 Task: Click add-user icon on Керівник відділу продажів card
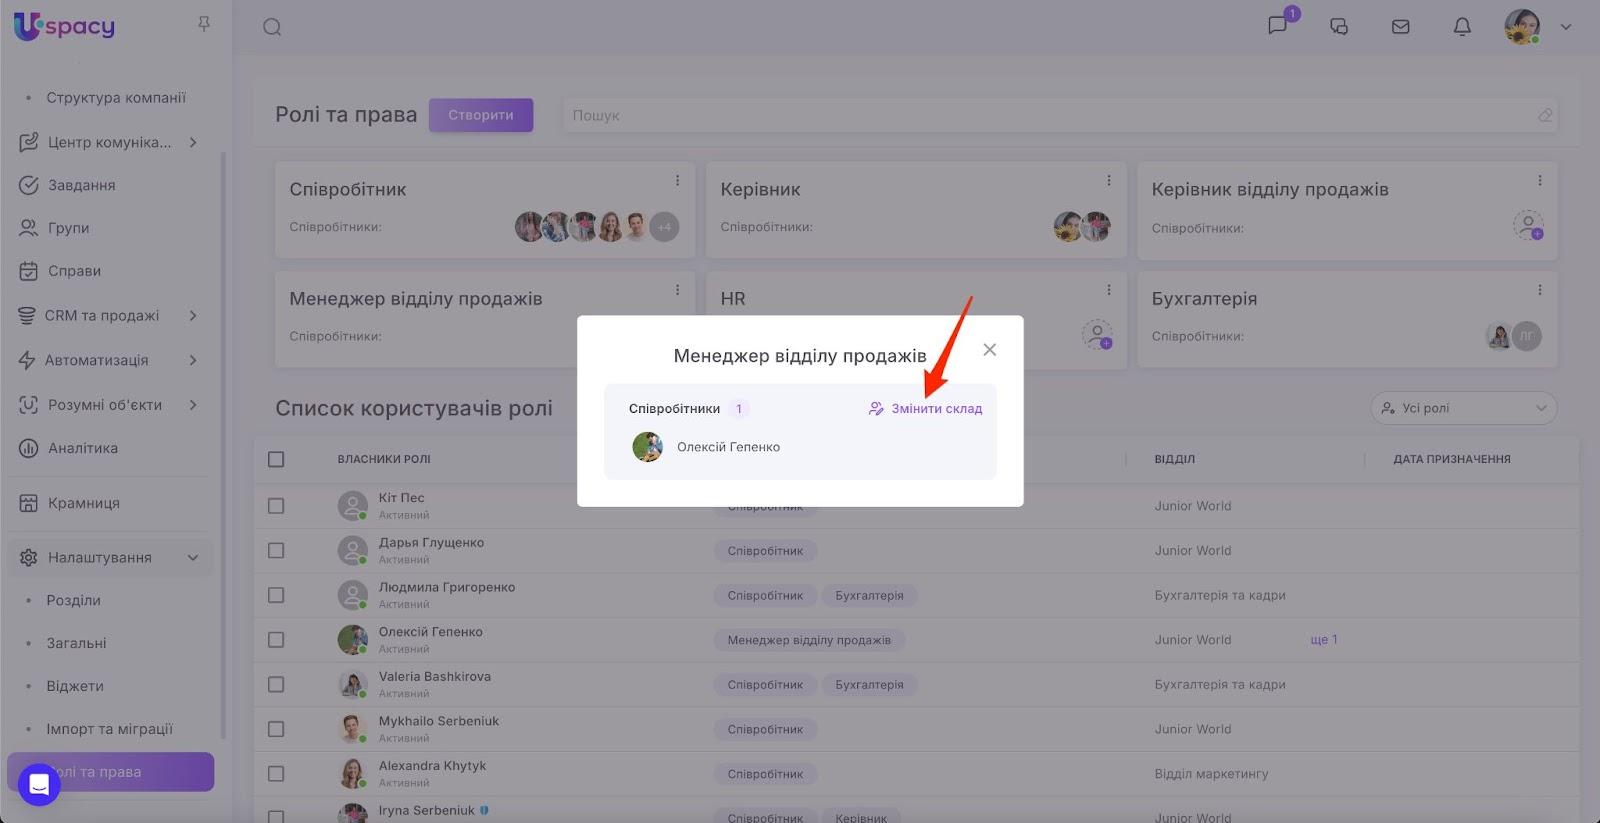pyautogui.click(x=1528, y=225)
